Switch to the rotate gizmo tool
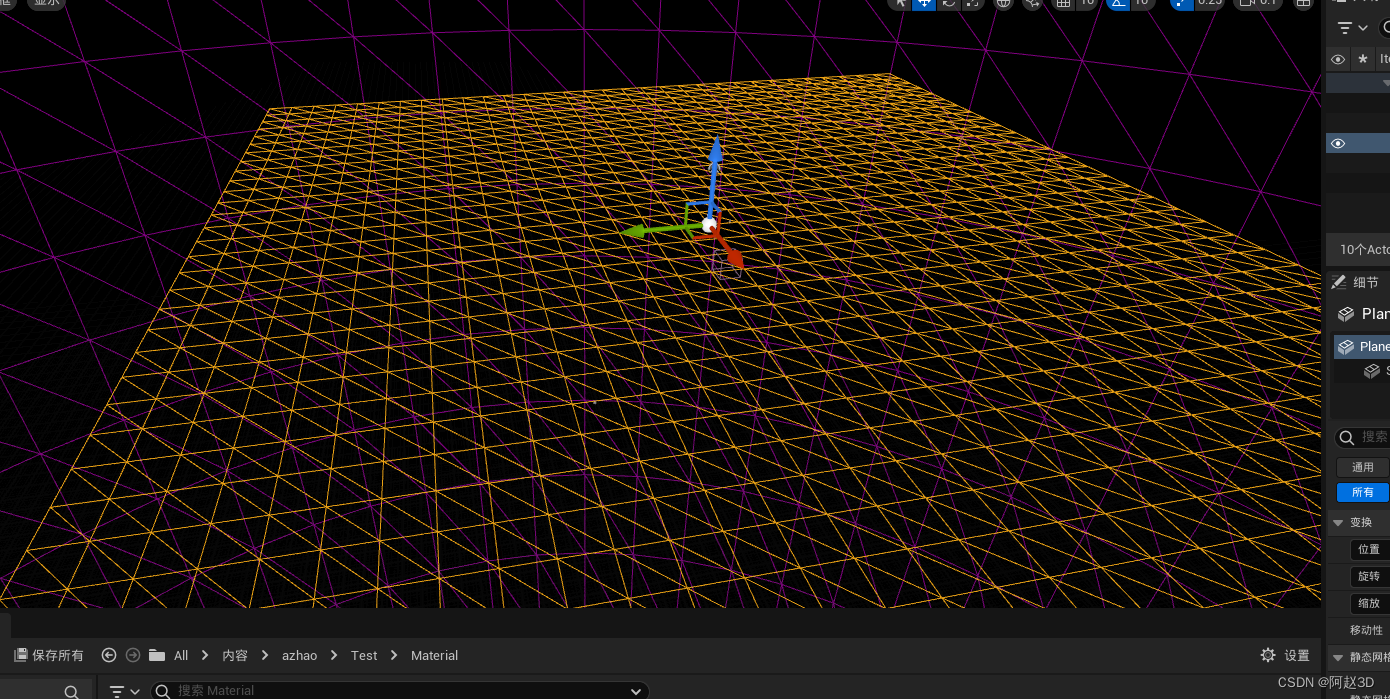This screenshot has width=1390, height=699. click(x=948, y=3)
